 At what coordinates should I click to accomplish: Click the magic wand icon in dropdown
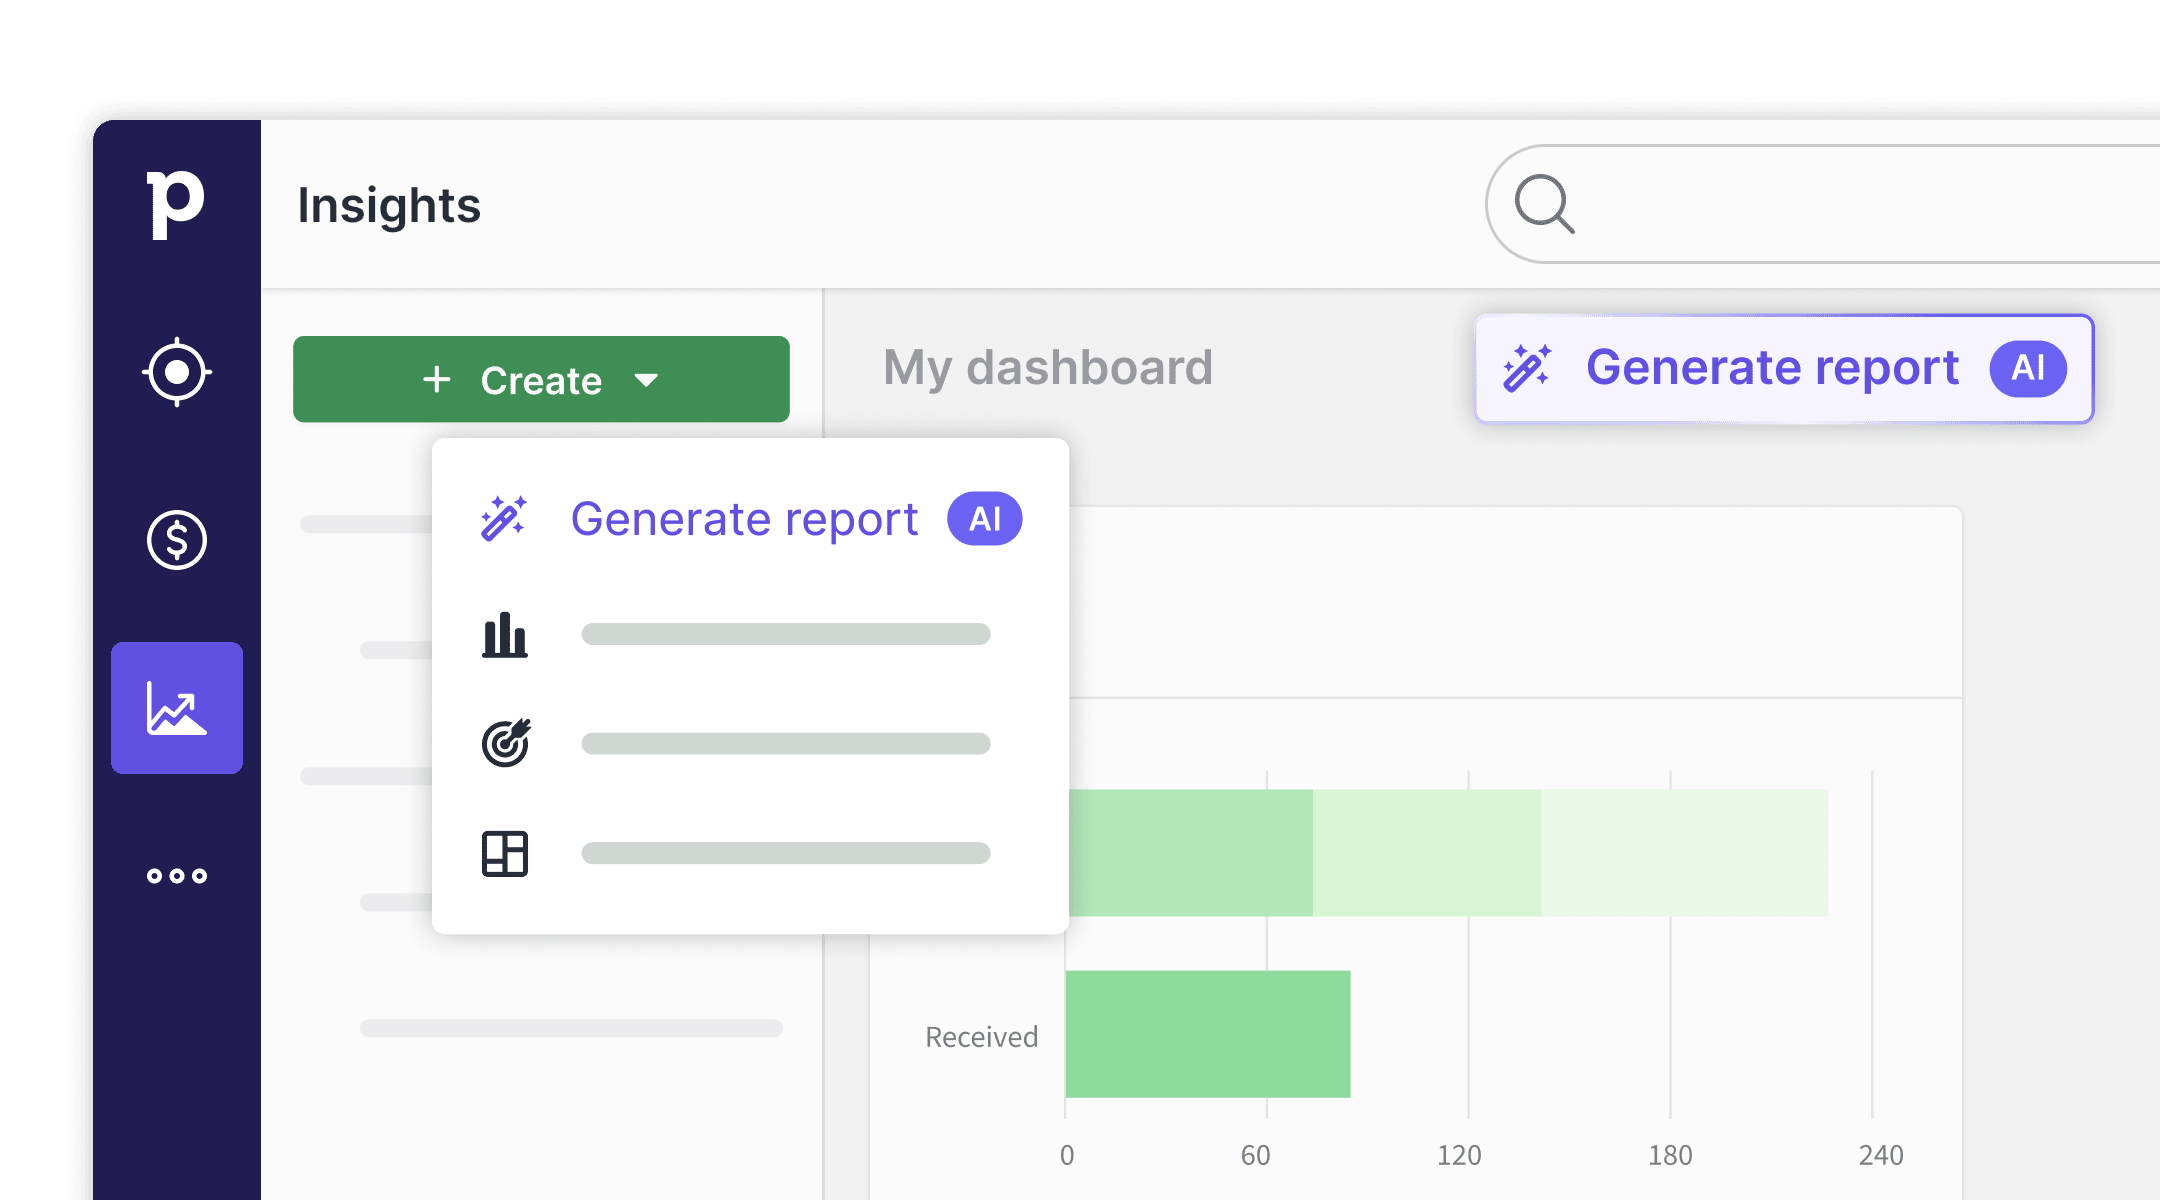click(503, 519)
